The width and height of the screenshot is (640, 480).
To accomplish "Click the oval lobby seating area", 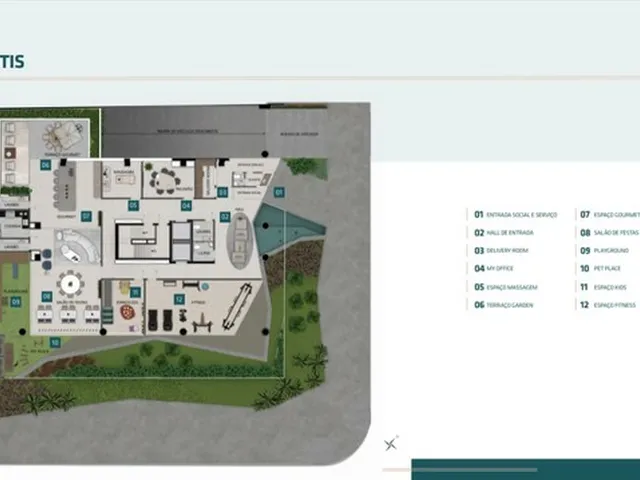I will click(240, 240).
